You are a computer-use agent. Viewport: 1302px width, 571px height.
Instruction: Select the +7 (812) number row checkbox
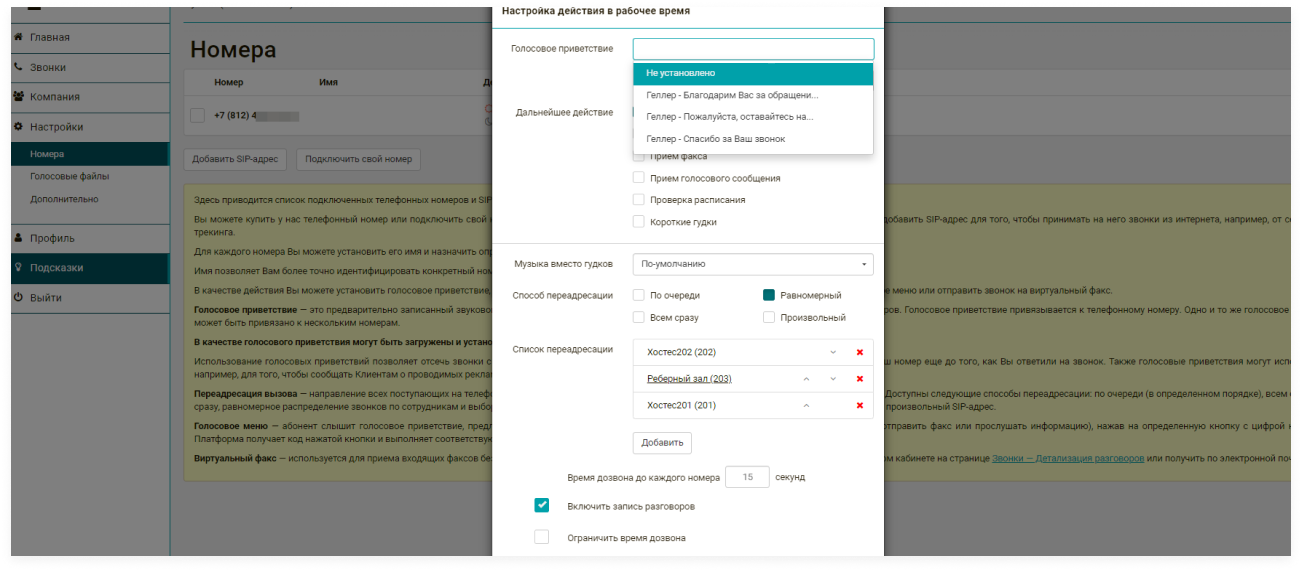[x=197, y=115]
